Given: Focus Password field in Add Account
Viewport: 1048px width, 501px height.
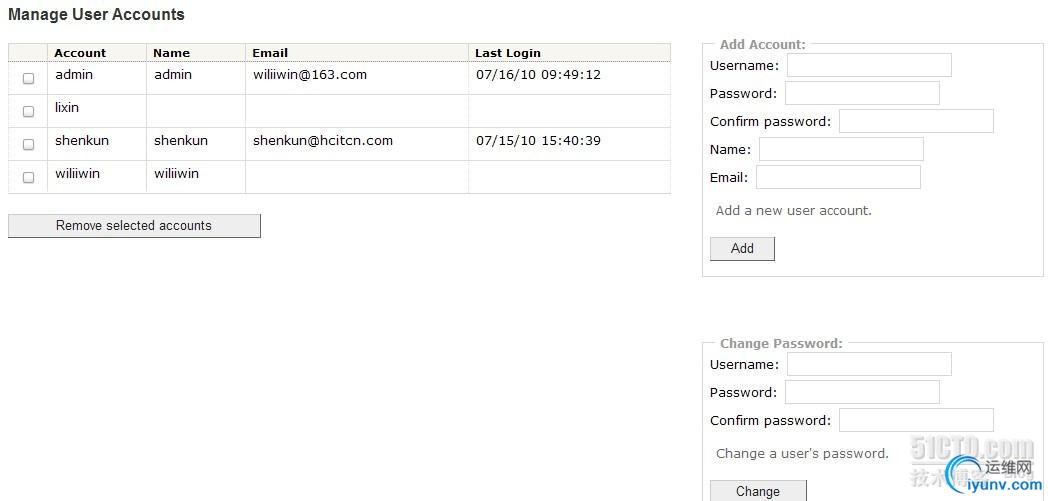Looking at the screenshot, I should click(x=862, y=94).
